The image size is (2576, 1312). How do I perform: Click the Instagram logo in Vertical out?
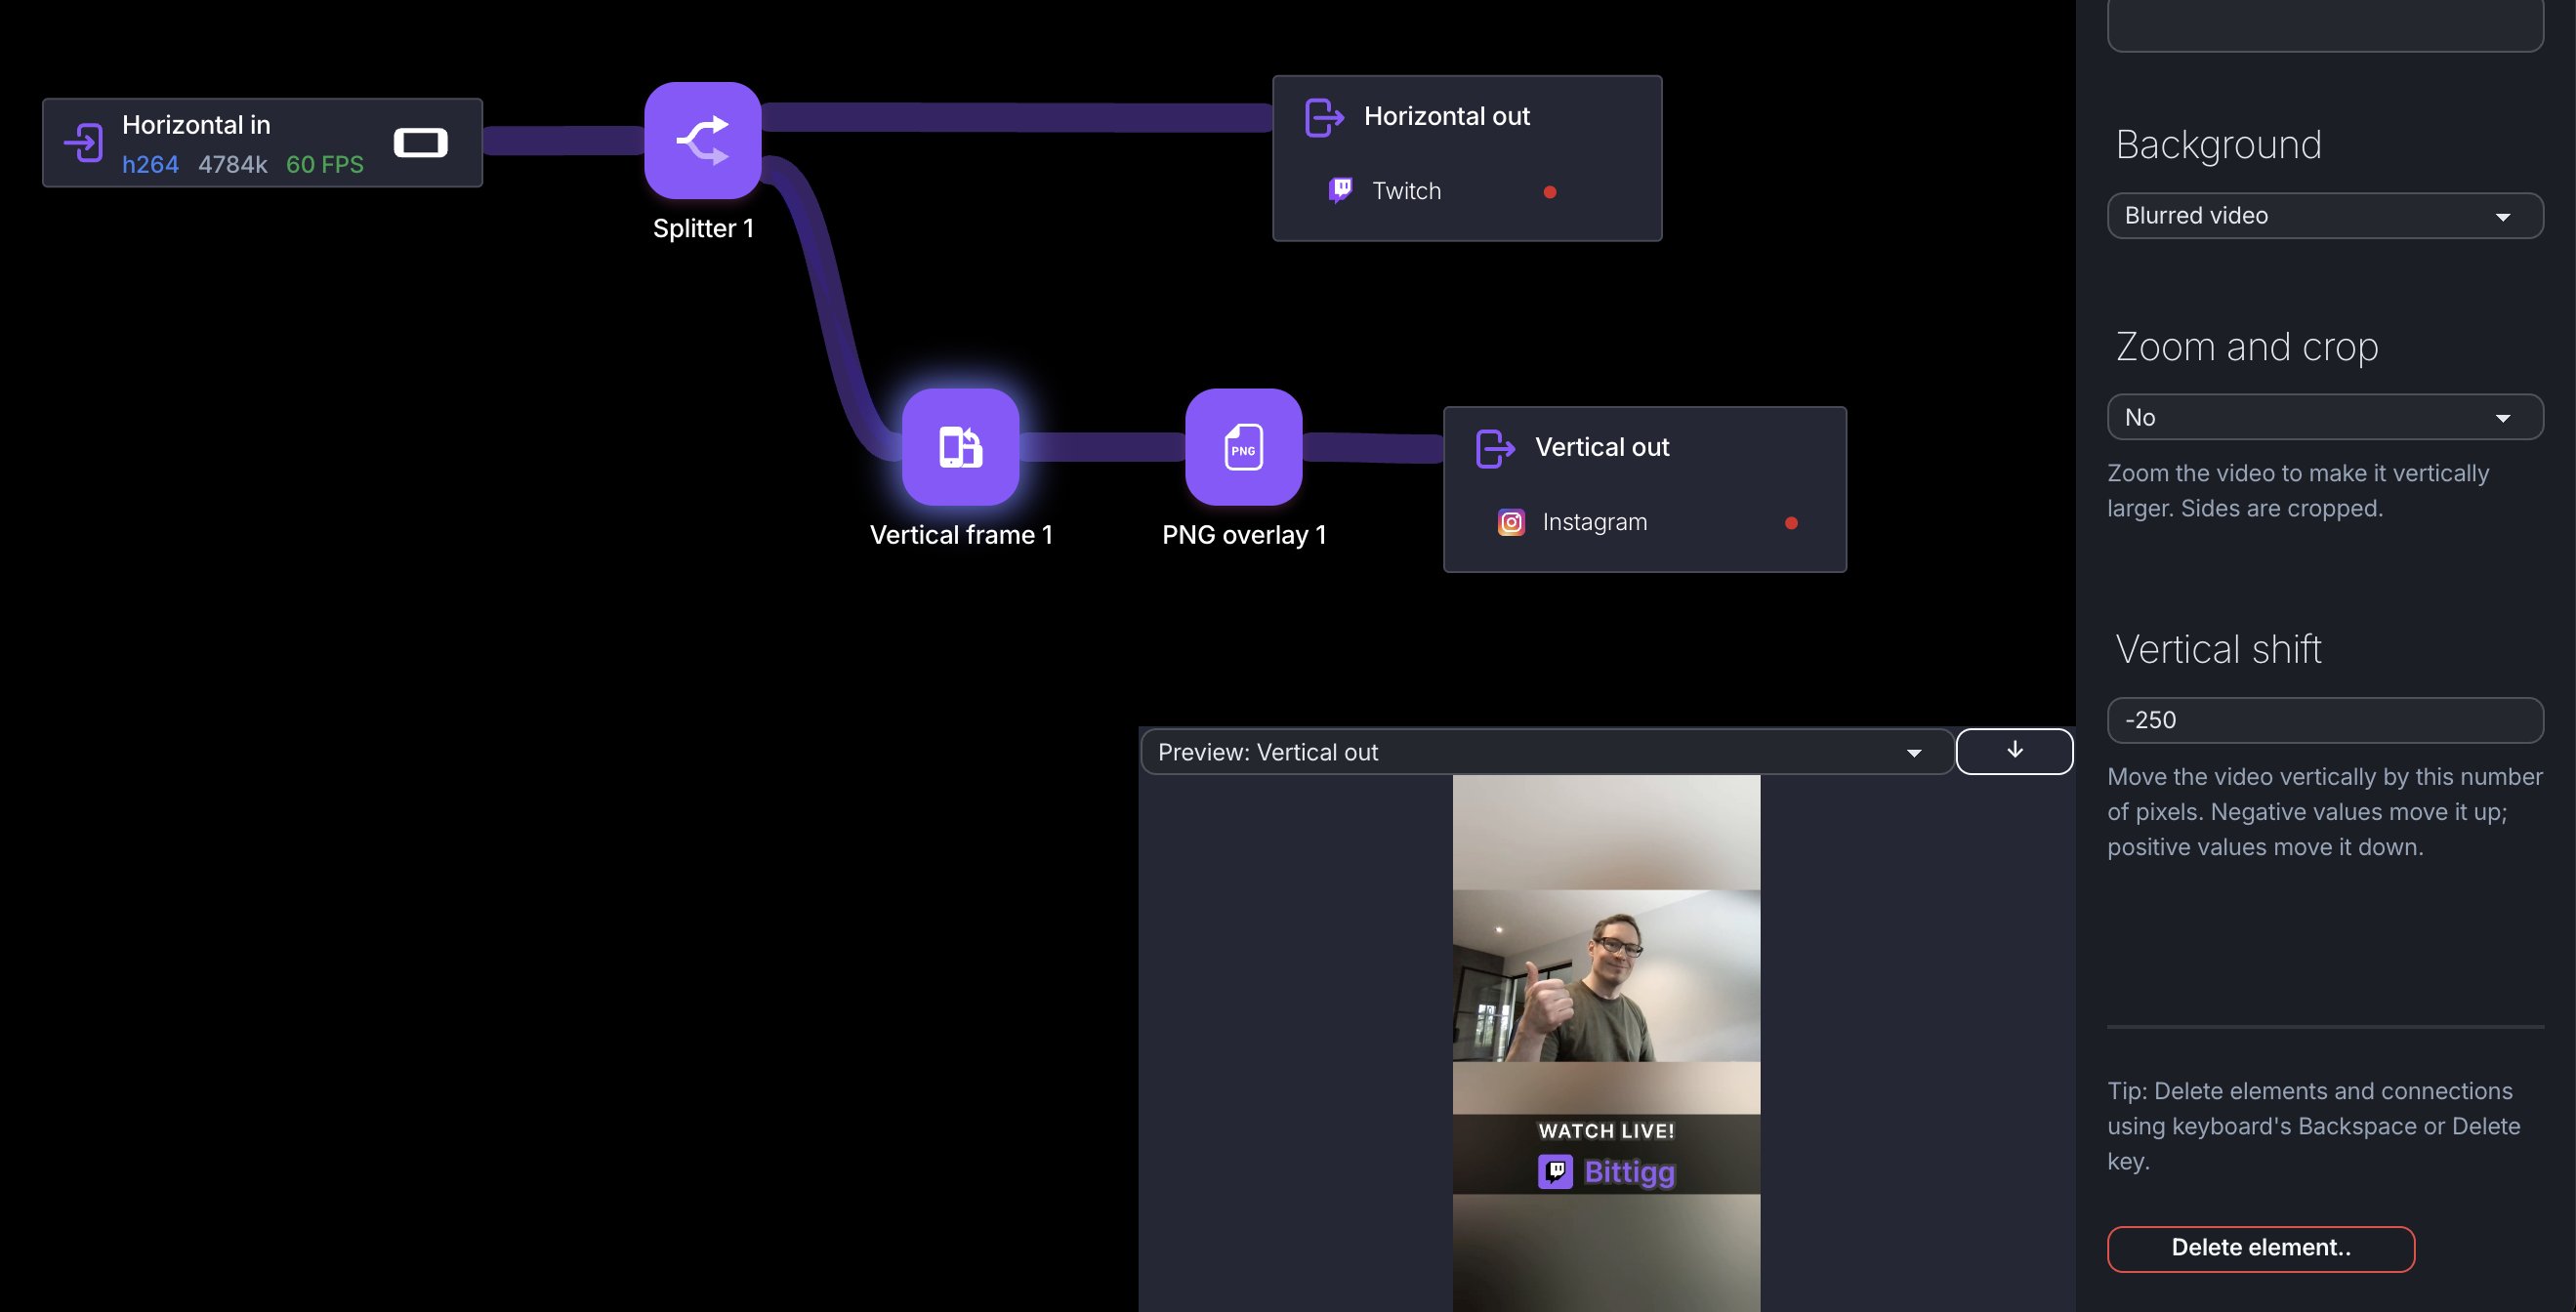[1511, 522]
